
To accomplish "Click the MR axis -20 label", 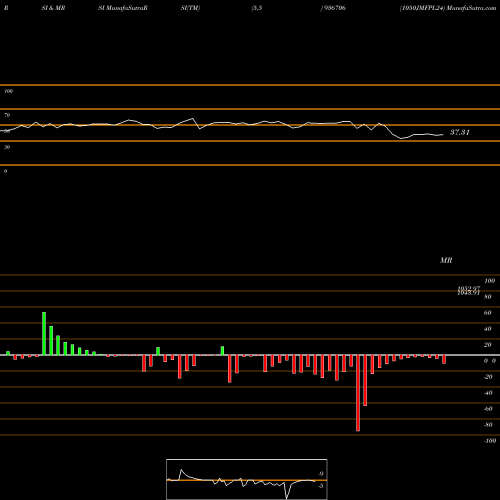I will 488,377.
